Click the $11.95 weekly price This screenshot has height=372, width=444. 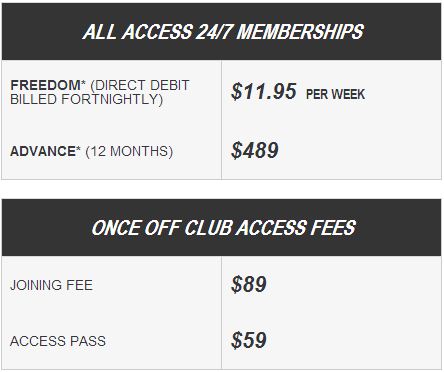coord(264,91)
